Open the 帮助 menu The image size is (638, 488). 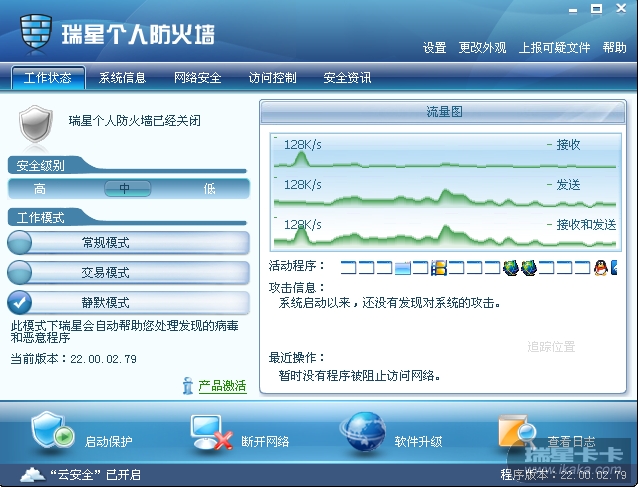[x=614, y=48]
